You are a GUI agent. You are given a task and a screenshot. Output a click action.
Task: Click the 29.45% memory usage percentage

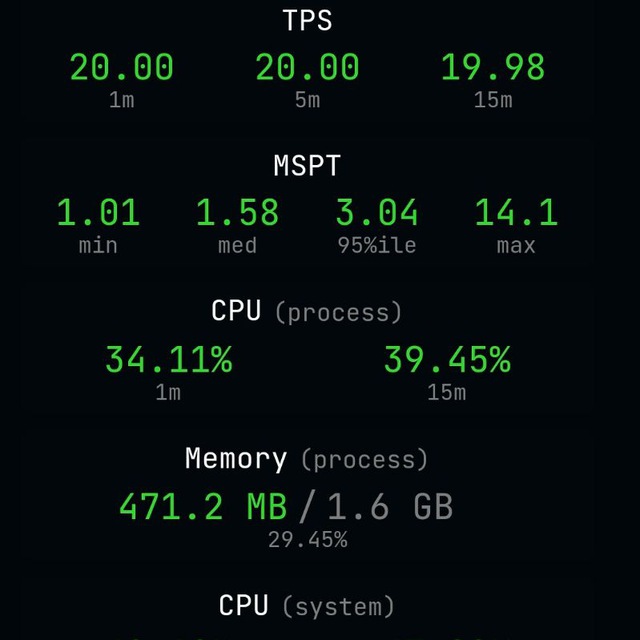307,540
